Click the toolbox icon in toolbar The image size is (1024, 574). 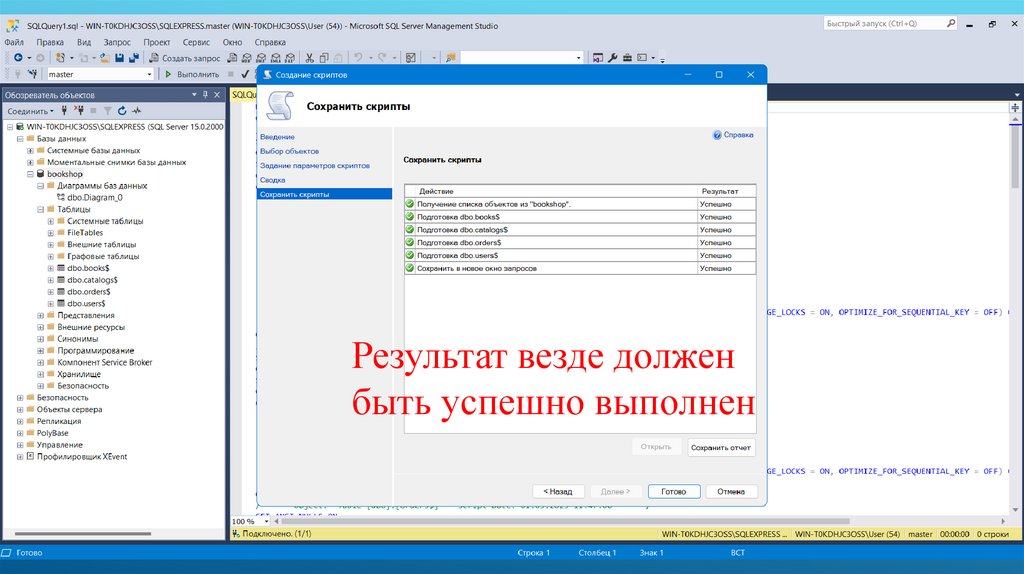(627, 58)
